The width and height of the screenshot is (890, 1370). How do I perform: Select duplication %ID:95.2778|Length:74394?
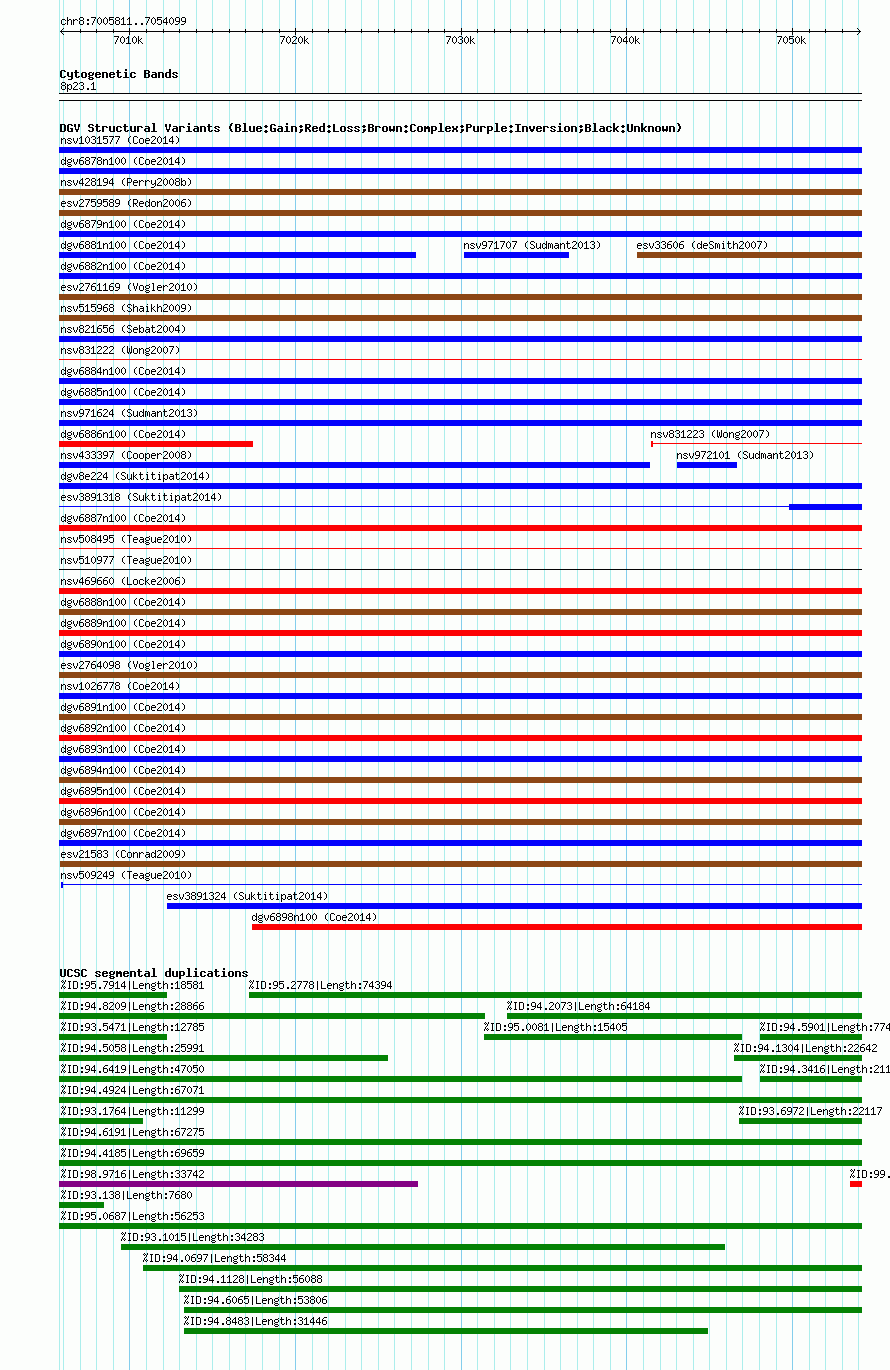coord(321,986)
